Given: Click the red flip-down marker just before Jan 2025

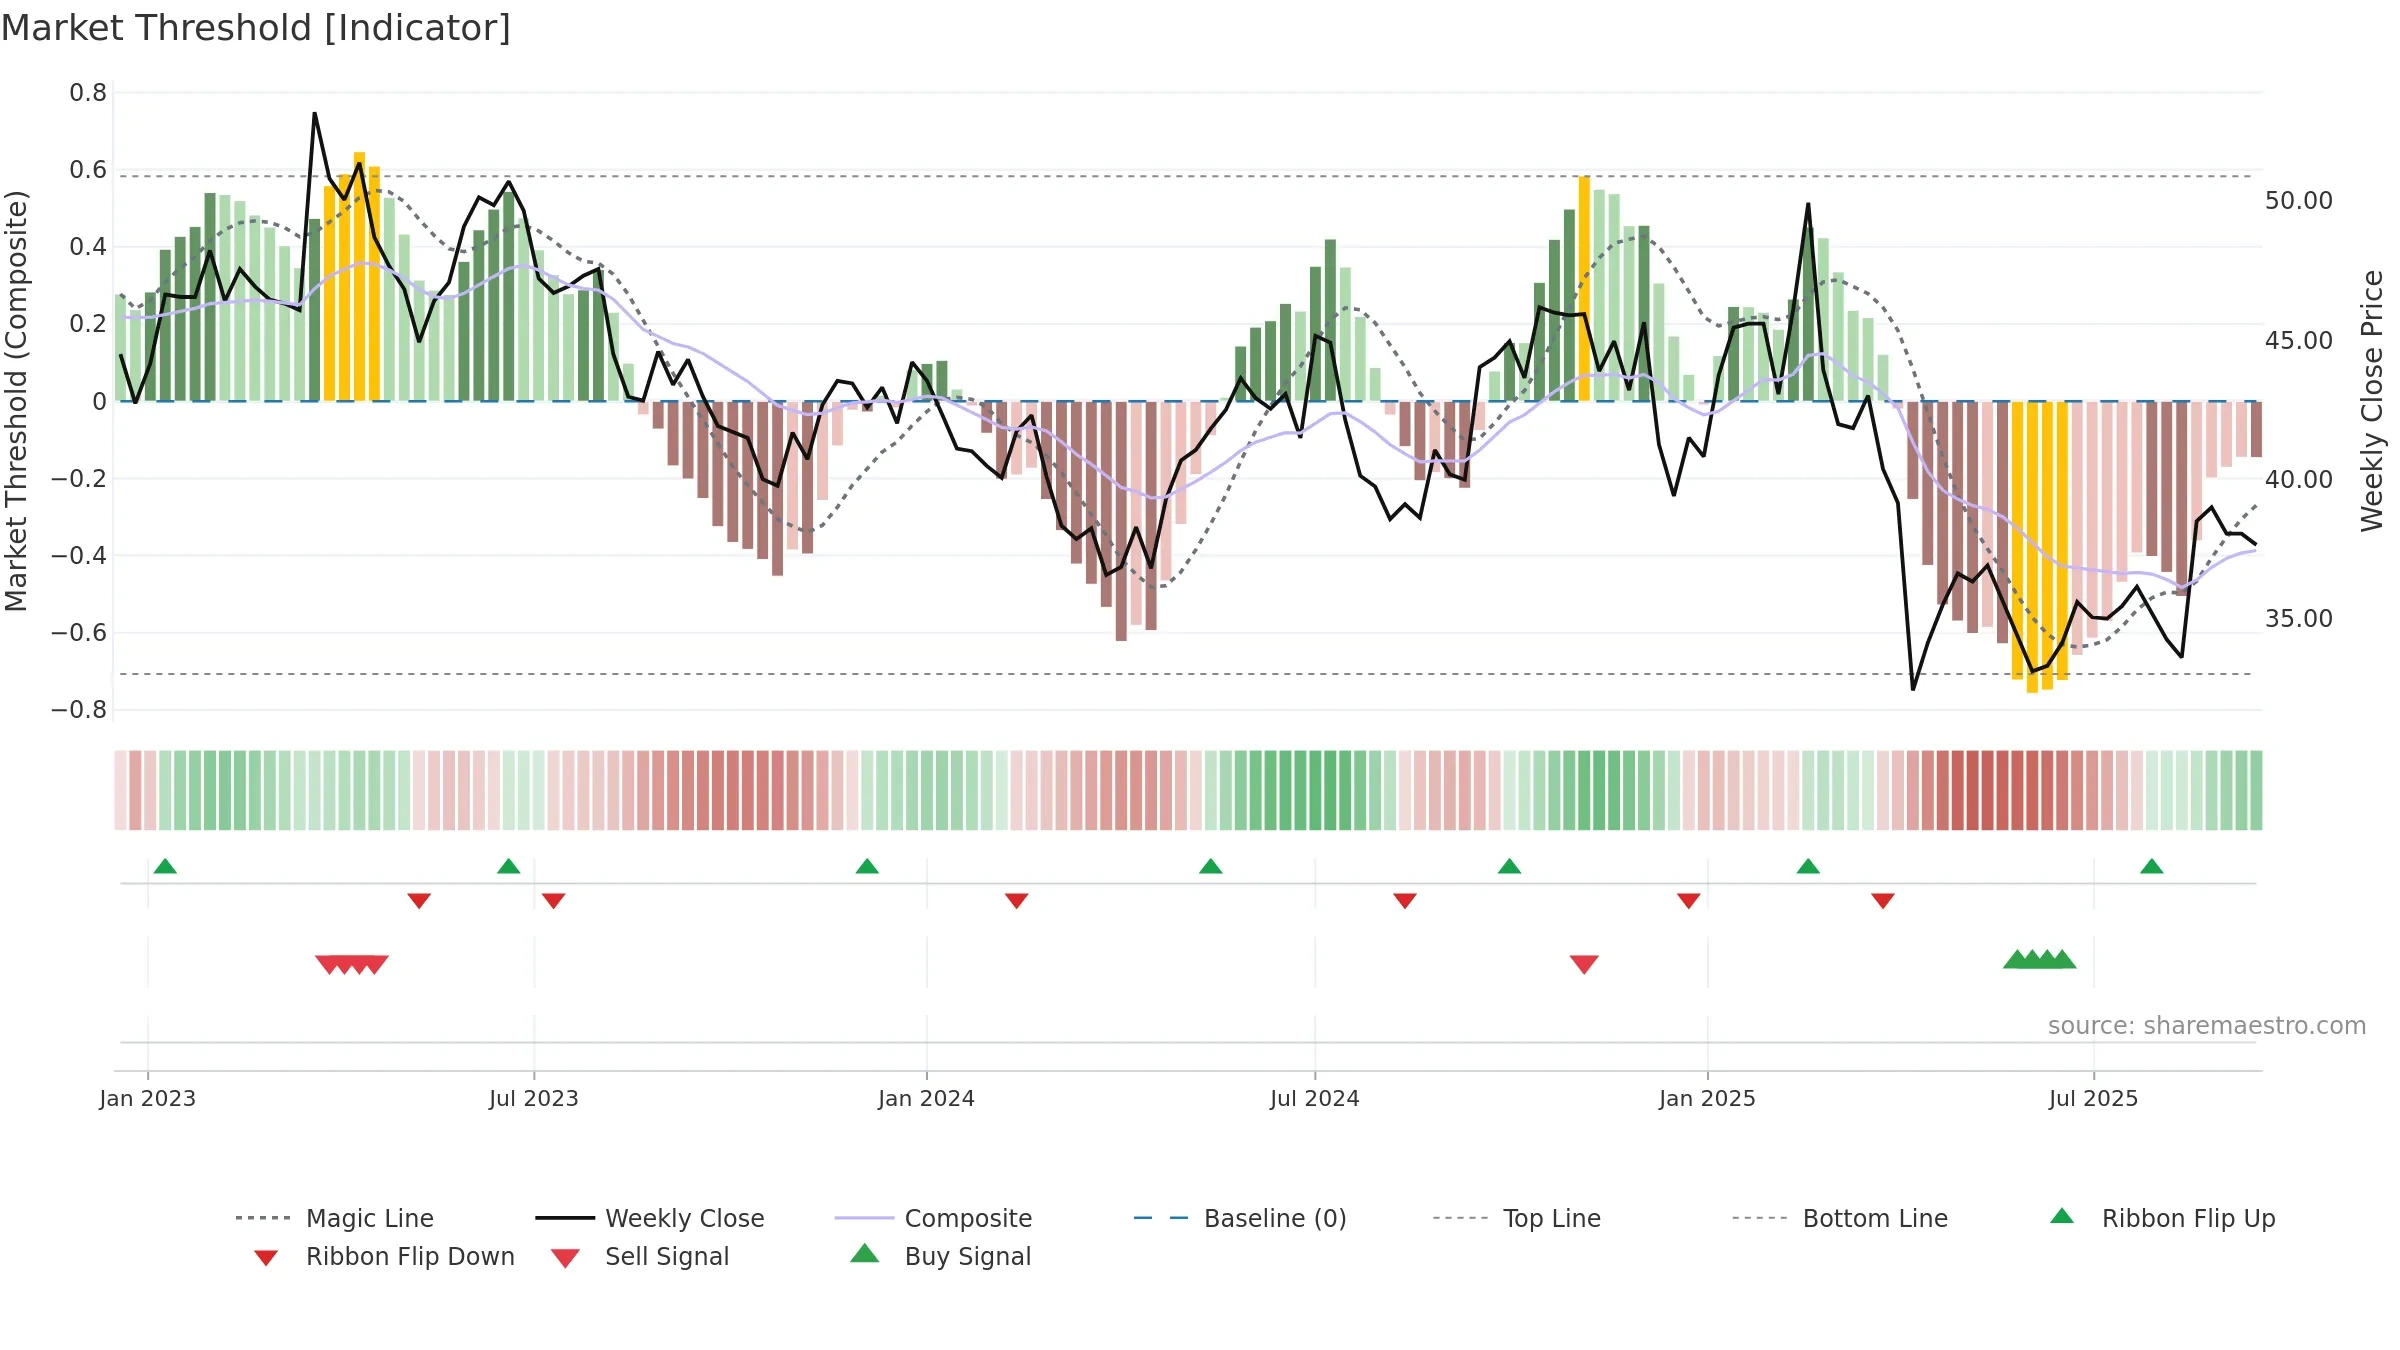Looking at the screenshot, I should point(1689,901).
